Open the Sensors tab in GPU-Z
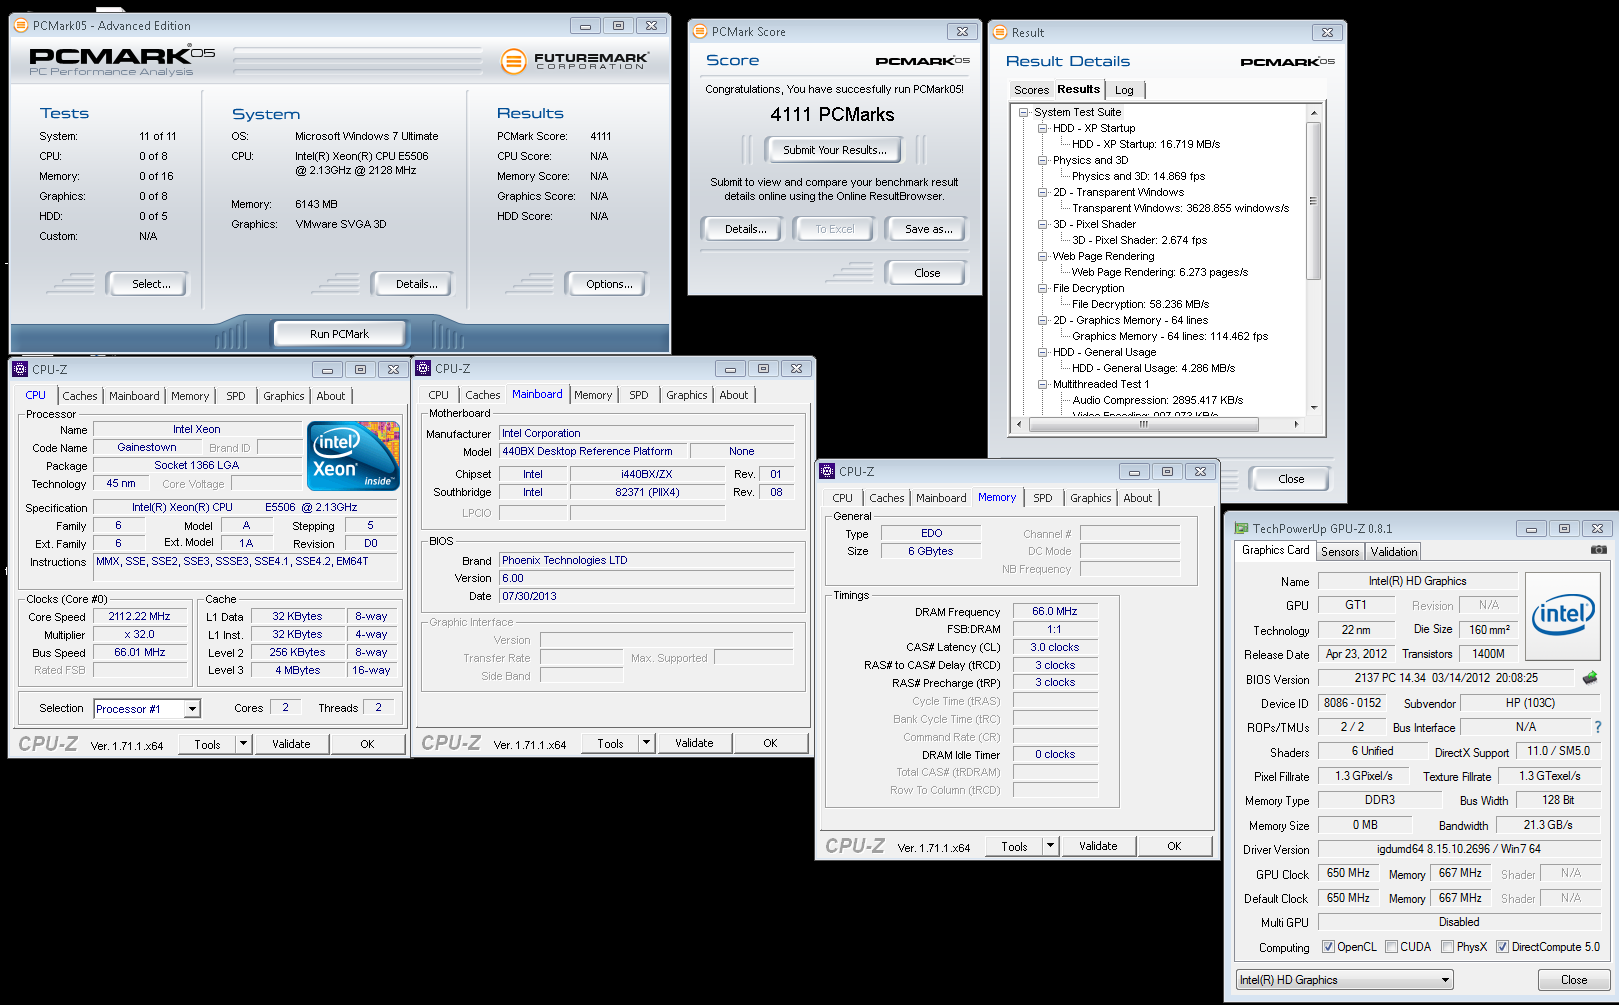 [x=1340, y=552]
